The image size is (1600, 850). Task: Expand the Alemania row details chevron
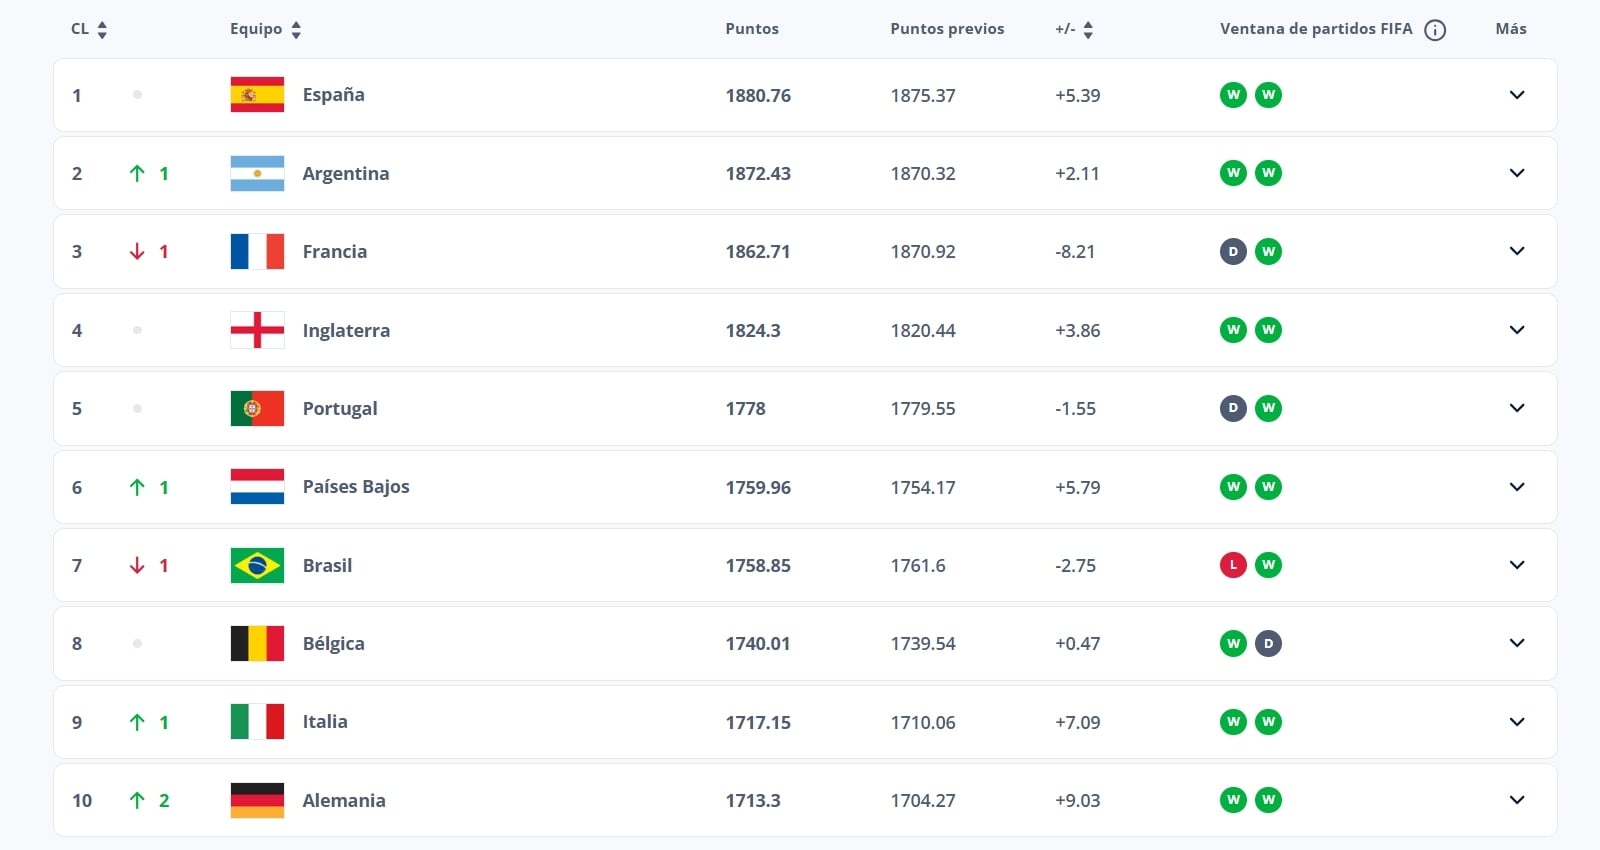[x=1517, y=800]
